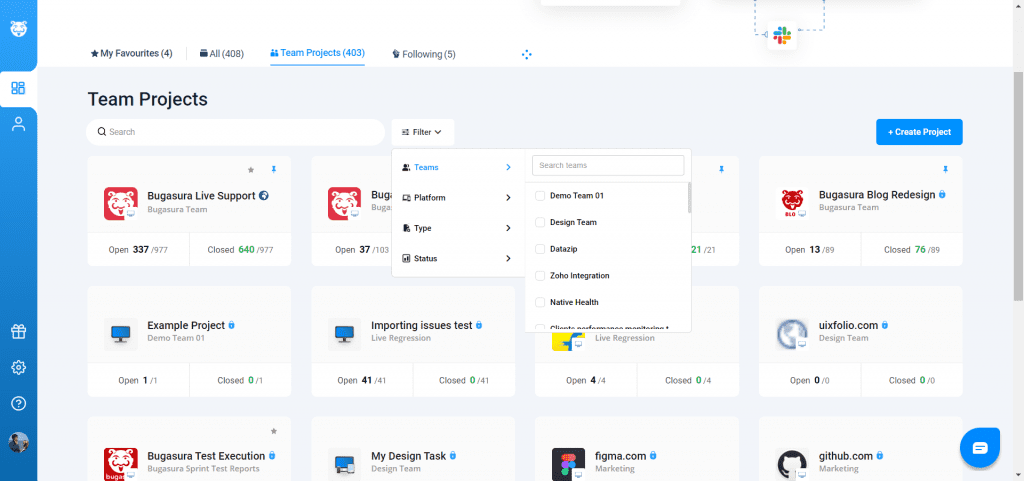Open the Filter dropdown
Image resolution: width=1024 pixels, height=481 pixels.
coord(423,132)
